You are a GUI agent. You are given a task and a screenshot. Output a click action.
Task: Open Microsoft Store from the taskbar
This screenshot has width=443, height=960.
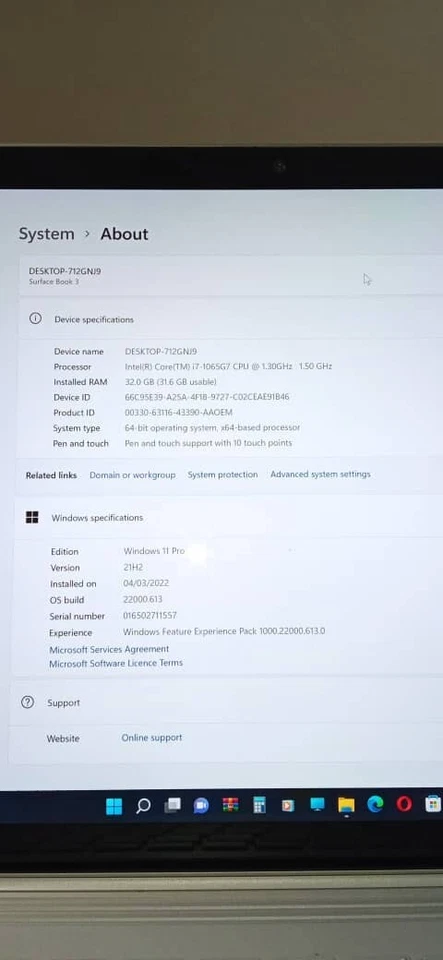[433, 803]
